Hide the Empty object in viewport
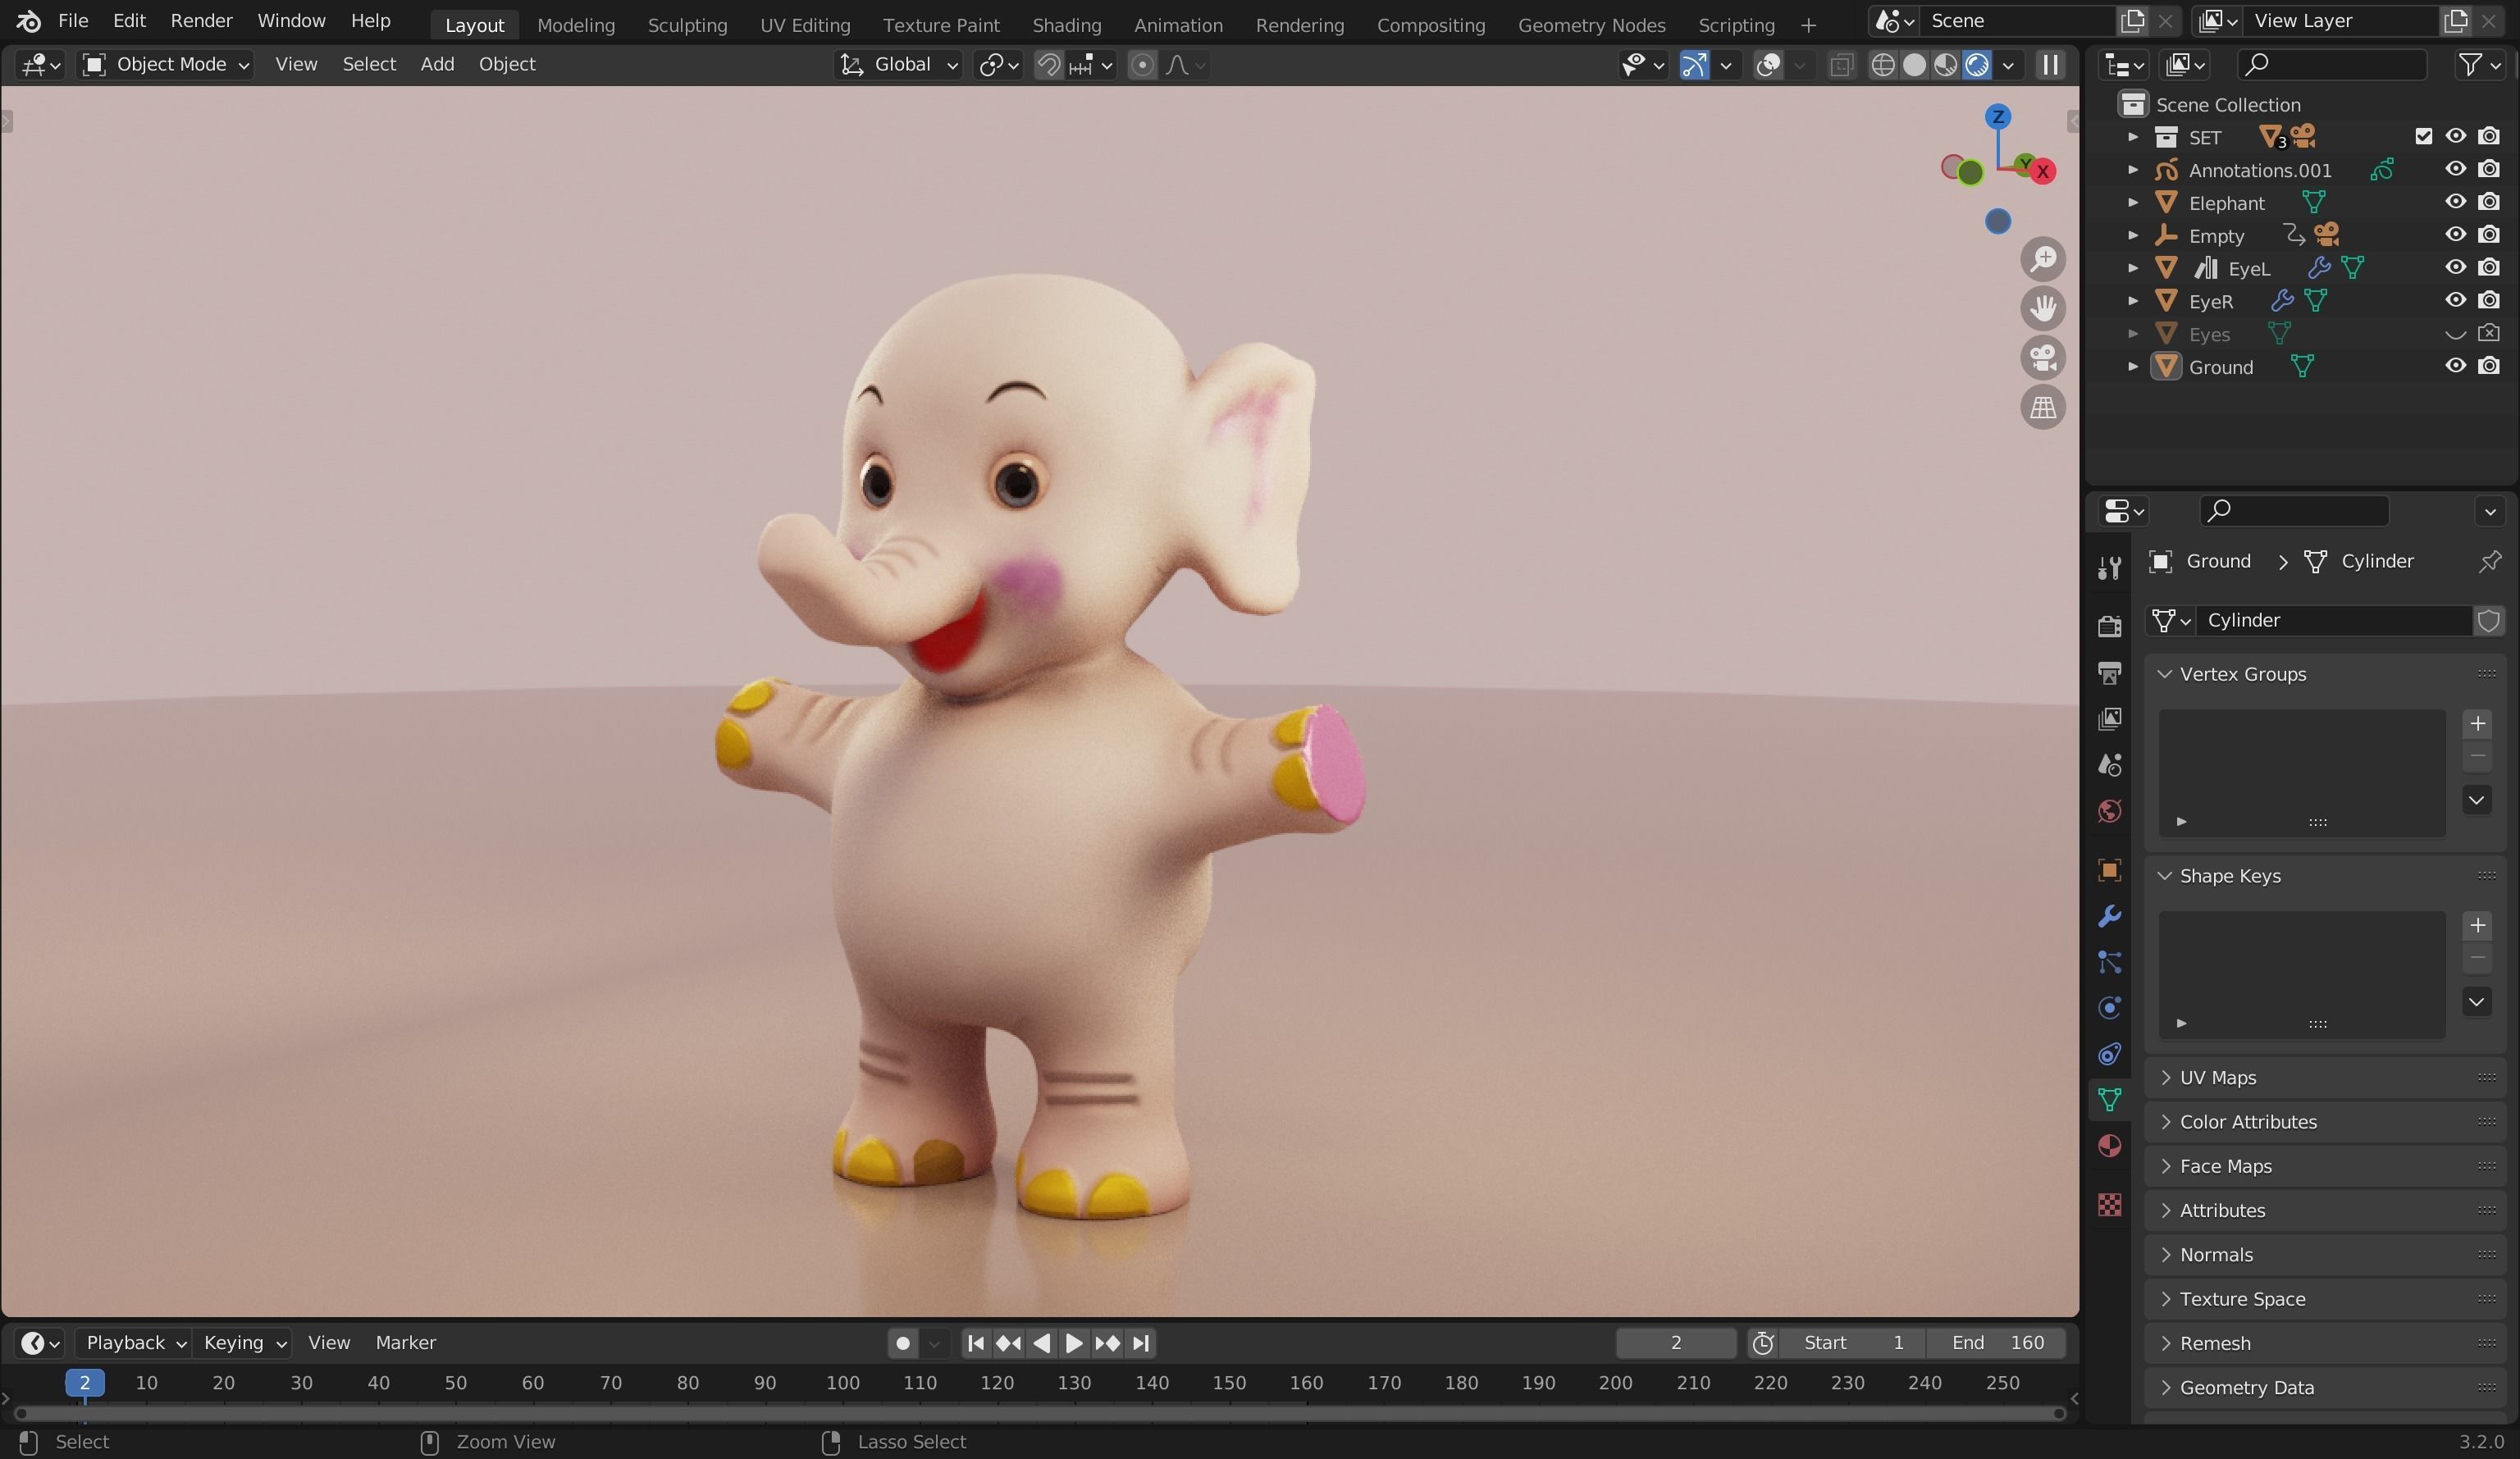The image size is (2520, 1459). click(x=2455, y=235)
